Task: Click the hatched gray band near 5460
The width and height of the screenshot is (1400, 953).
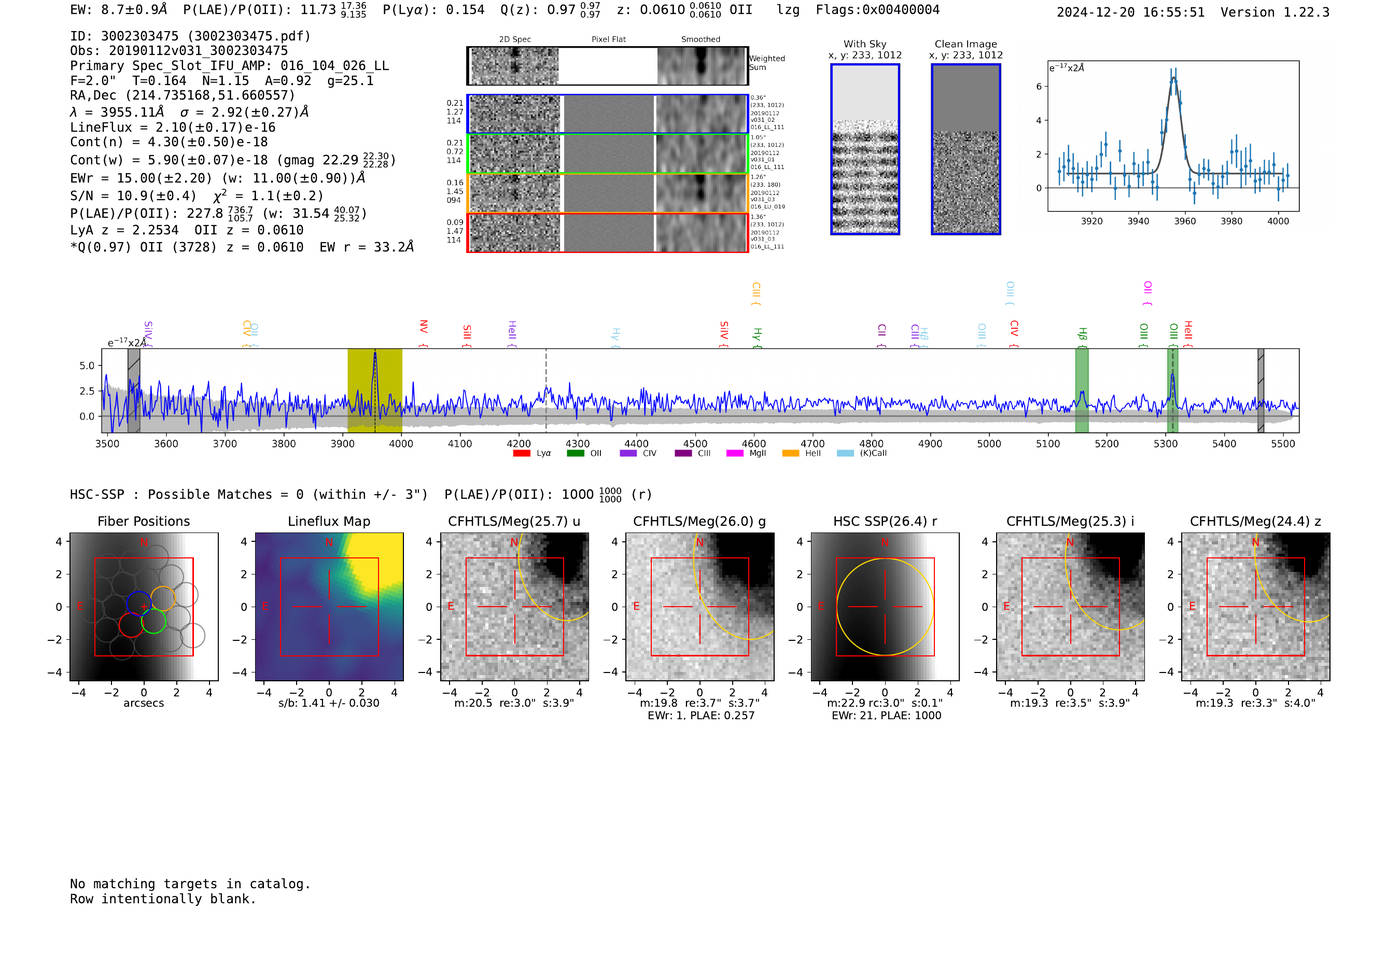Action: pyautogui.click(x=1261, y=390)
